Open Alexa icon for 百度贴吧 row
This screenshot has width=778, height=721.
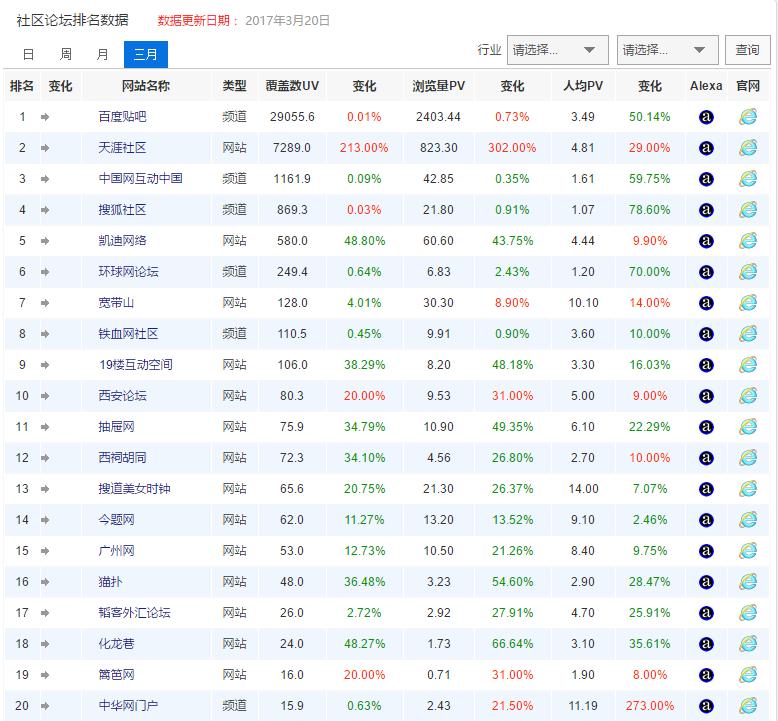(706, 117)
